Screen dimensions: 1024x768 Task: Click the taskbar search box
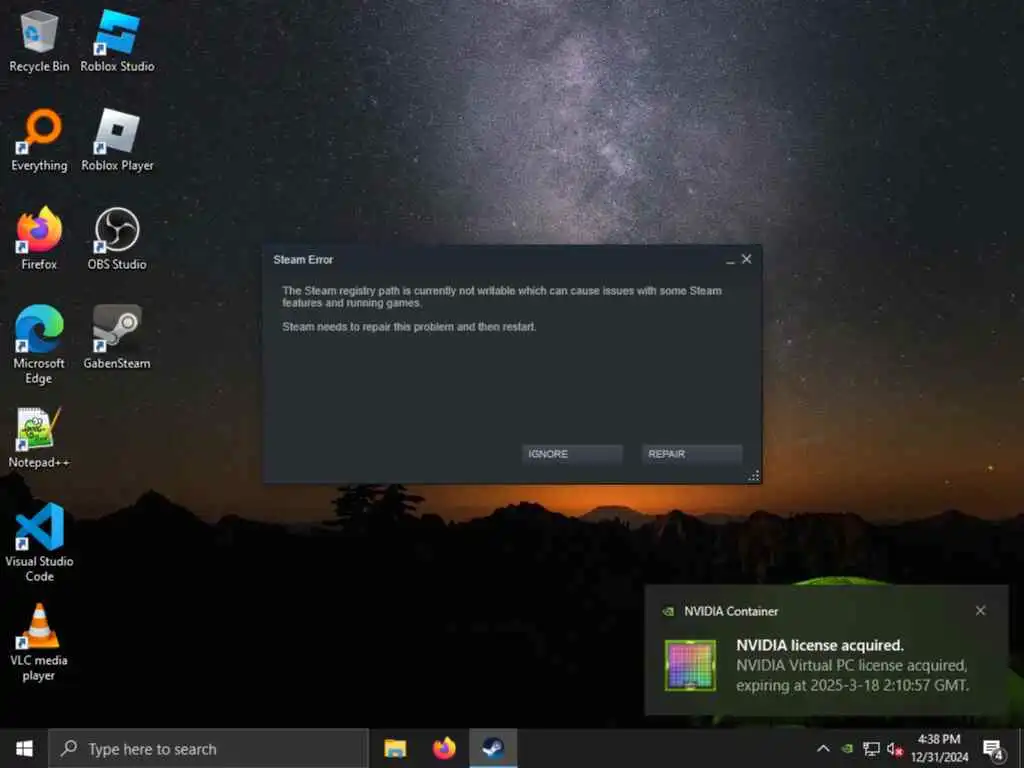(x=208, y=748)
